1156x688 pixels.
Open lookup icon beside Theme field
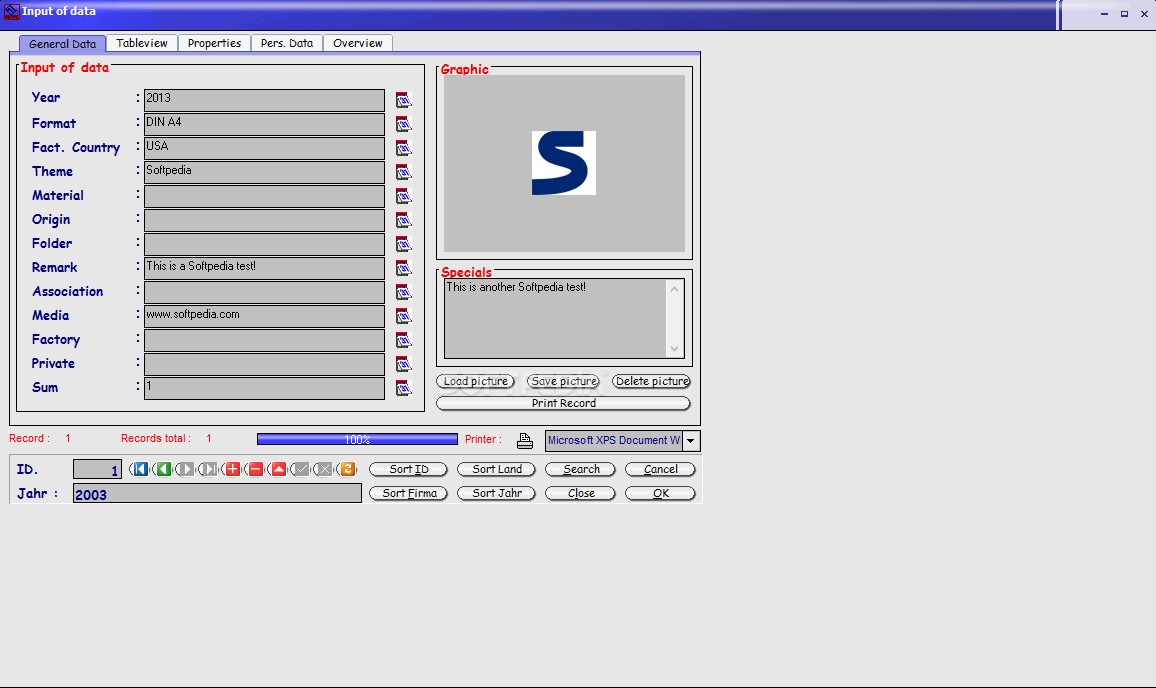(x=403, y=172)
